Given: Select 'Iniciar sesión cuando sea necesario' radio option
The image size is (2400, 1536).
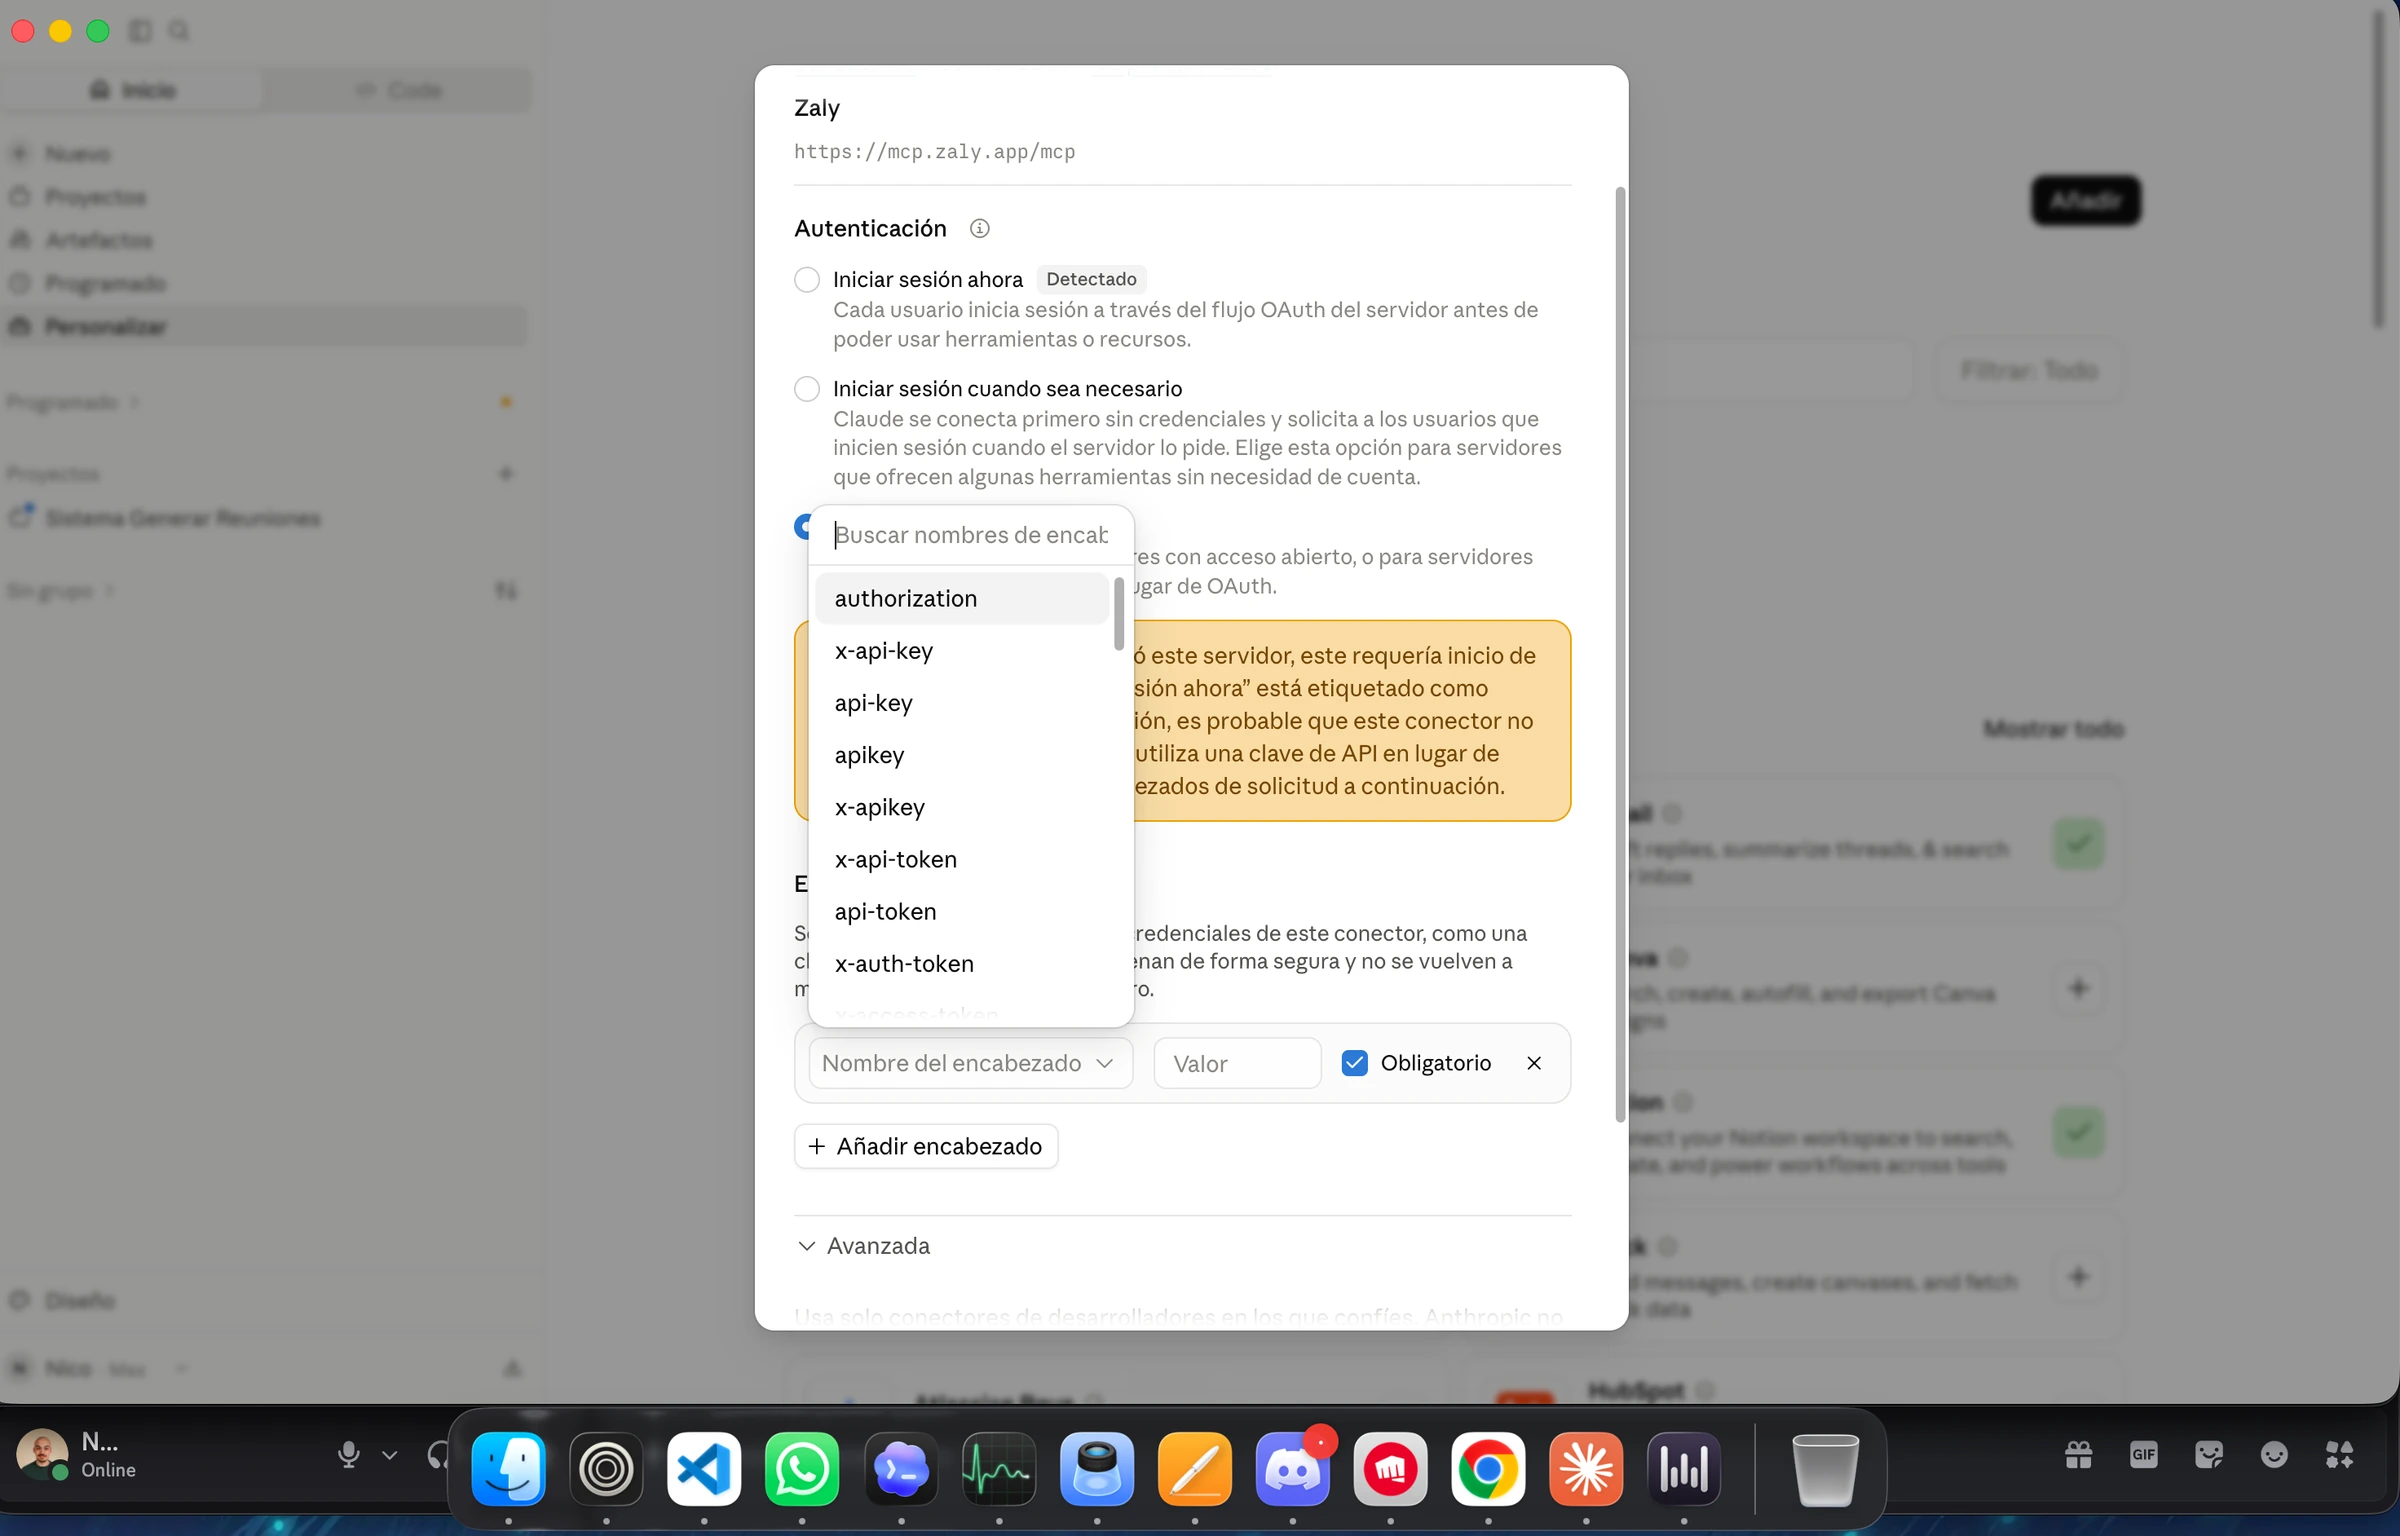Looking at the screenshot, I should (807, 388).
